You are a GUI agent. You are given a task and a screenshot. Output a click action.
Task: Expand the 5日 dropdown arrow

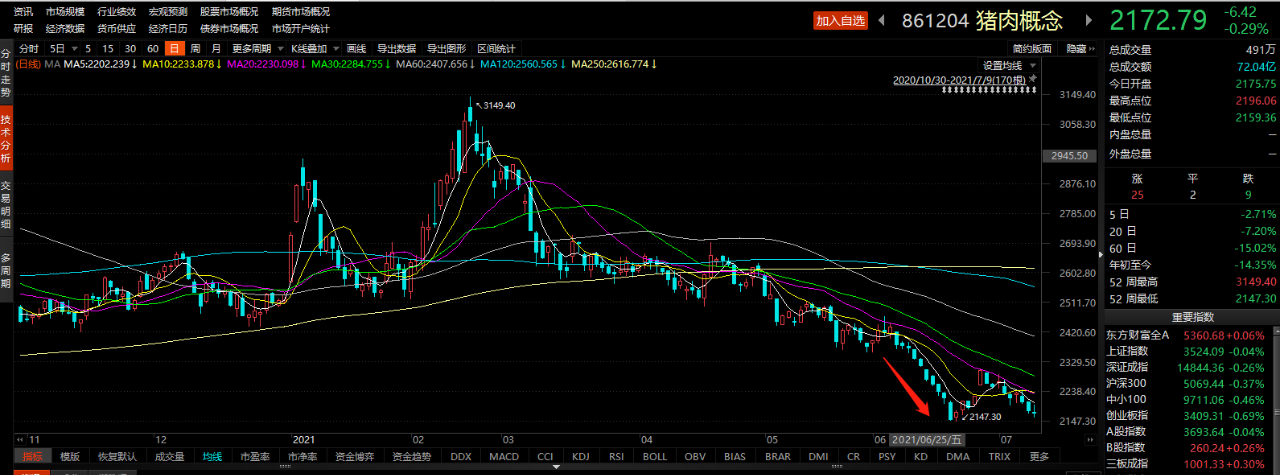tap(73, 48)
